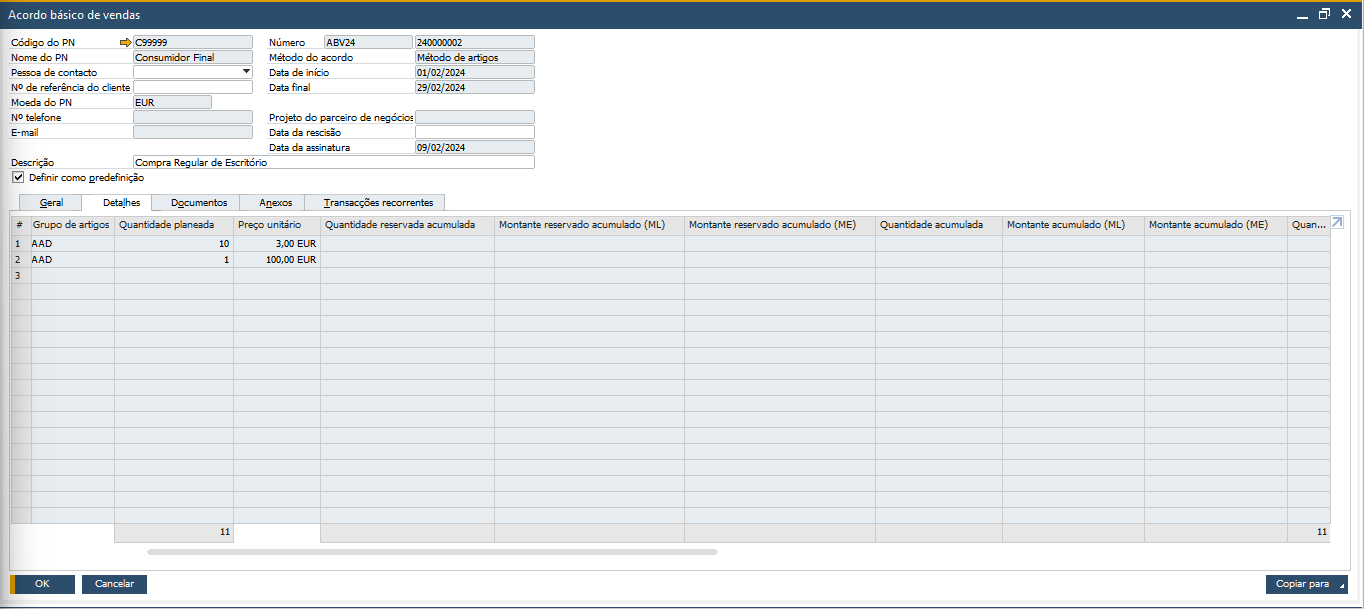
Task: Toggle the Definir como predefinição checkbox
Action: [x=18, y=177]
